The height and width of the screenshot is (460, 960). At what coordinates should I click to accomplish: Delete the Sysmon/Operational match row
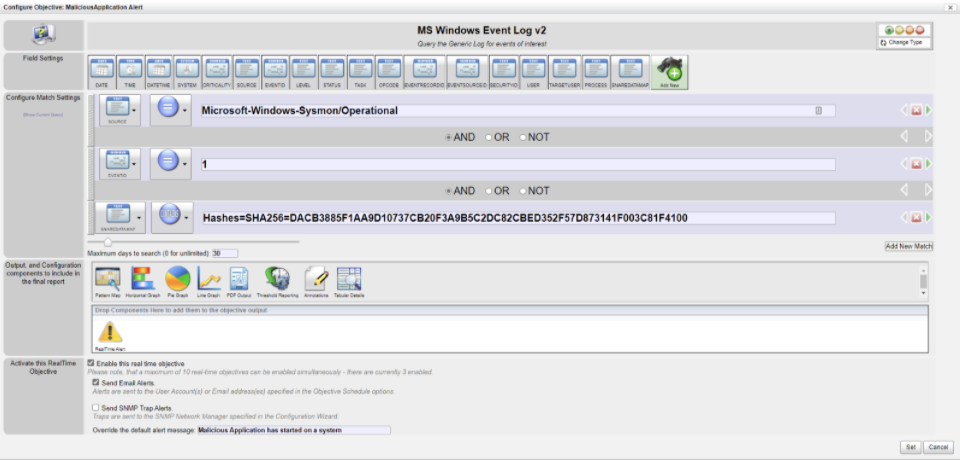(x=916, y=110)
